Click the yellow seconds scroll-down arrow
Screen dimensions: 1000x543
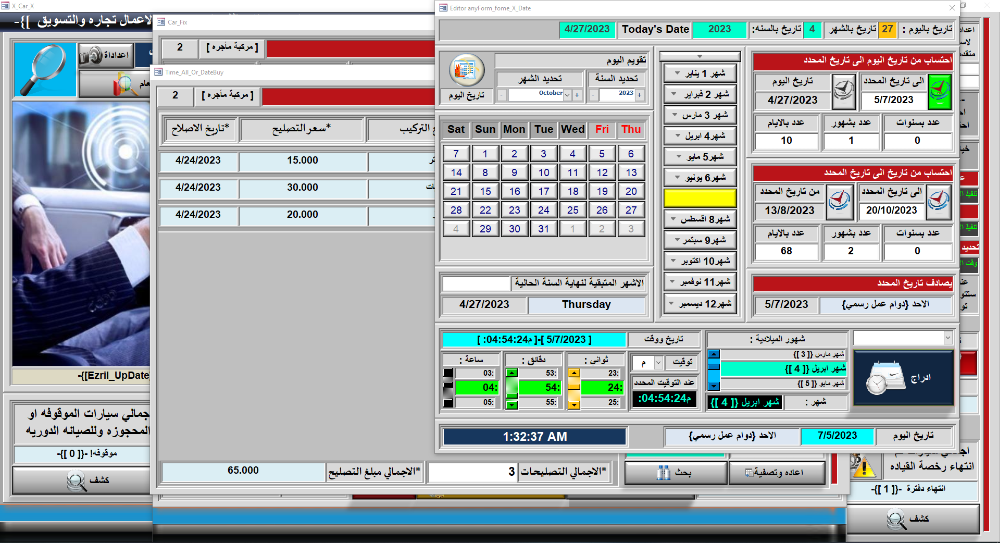pos(574,404)
